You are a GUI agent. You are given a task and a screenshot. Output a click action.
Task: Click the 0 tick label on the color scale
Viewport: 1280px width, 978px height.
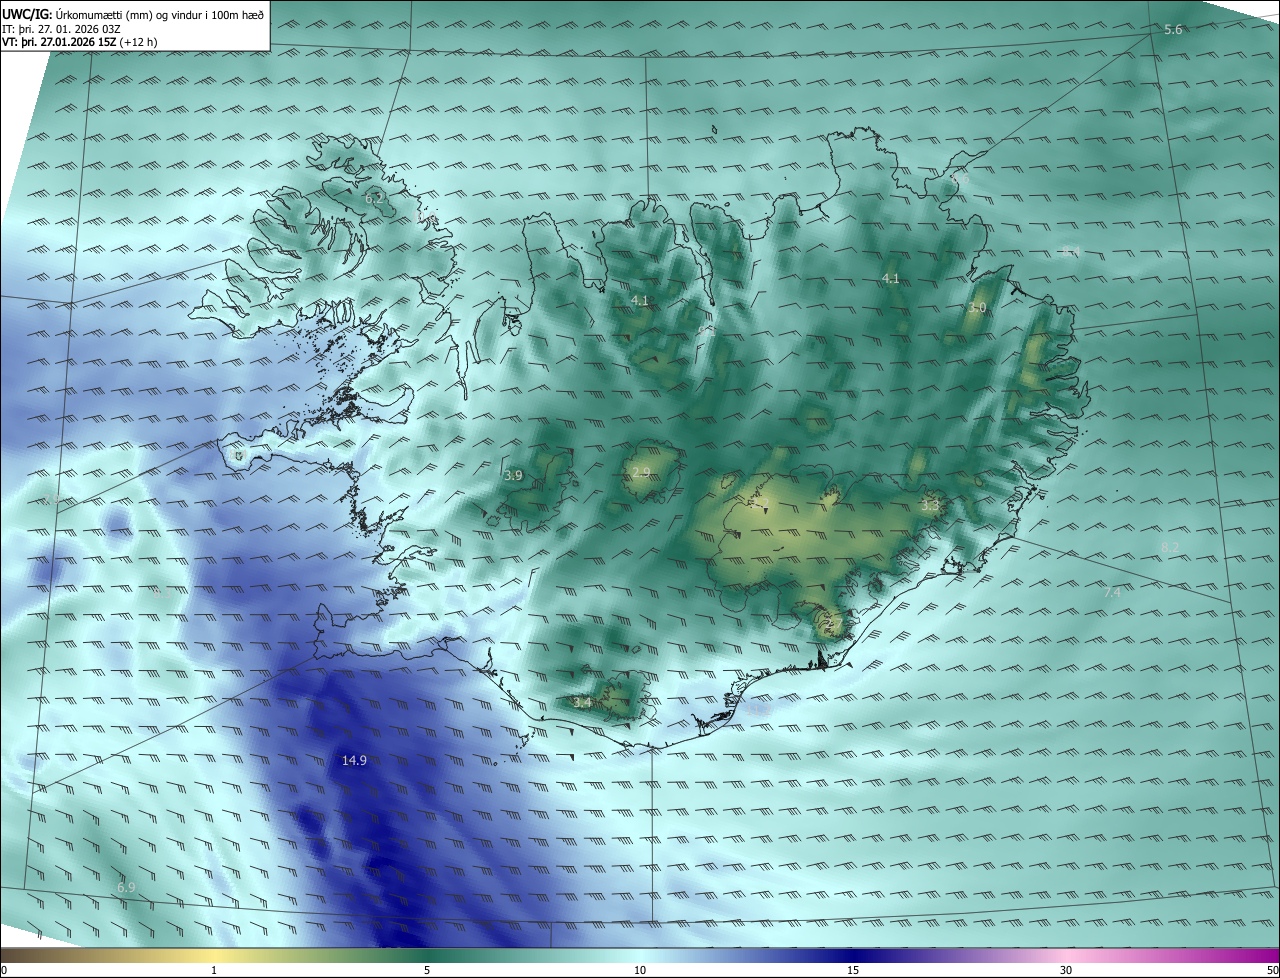[4, 970]
